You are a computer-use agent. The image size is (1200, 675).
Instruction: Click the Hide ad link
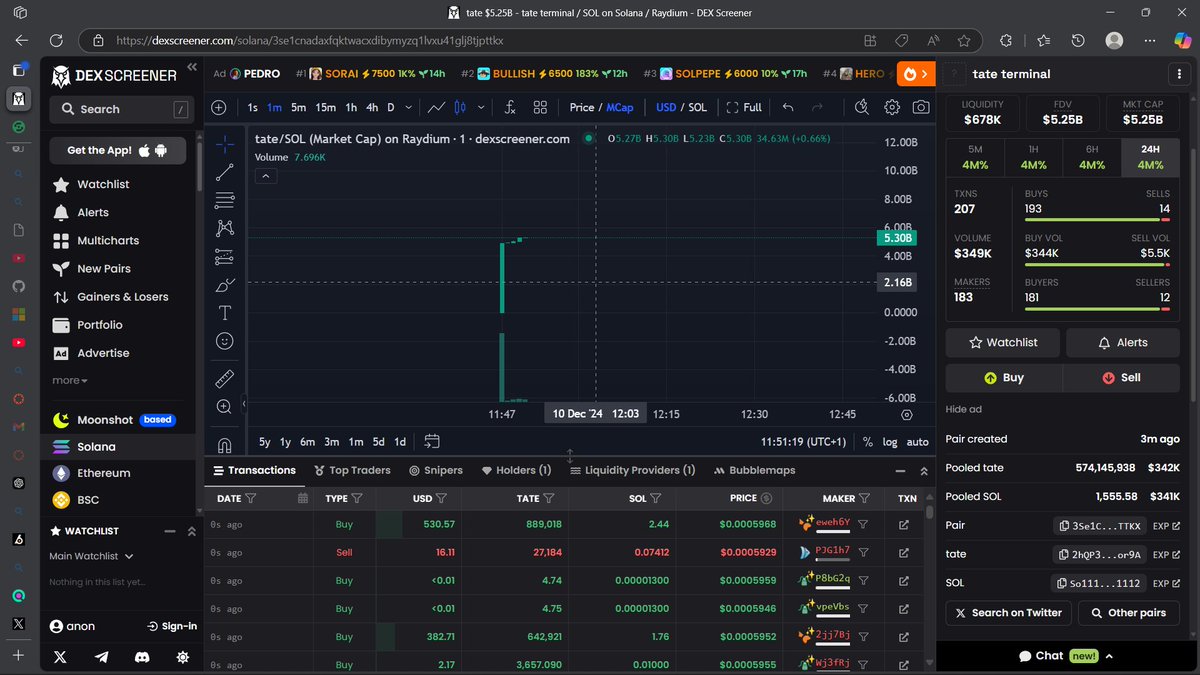963,409
